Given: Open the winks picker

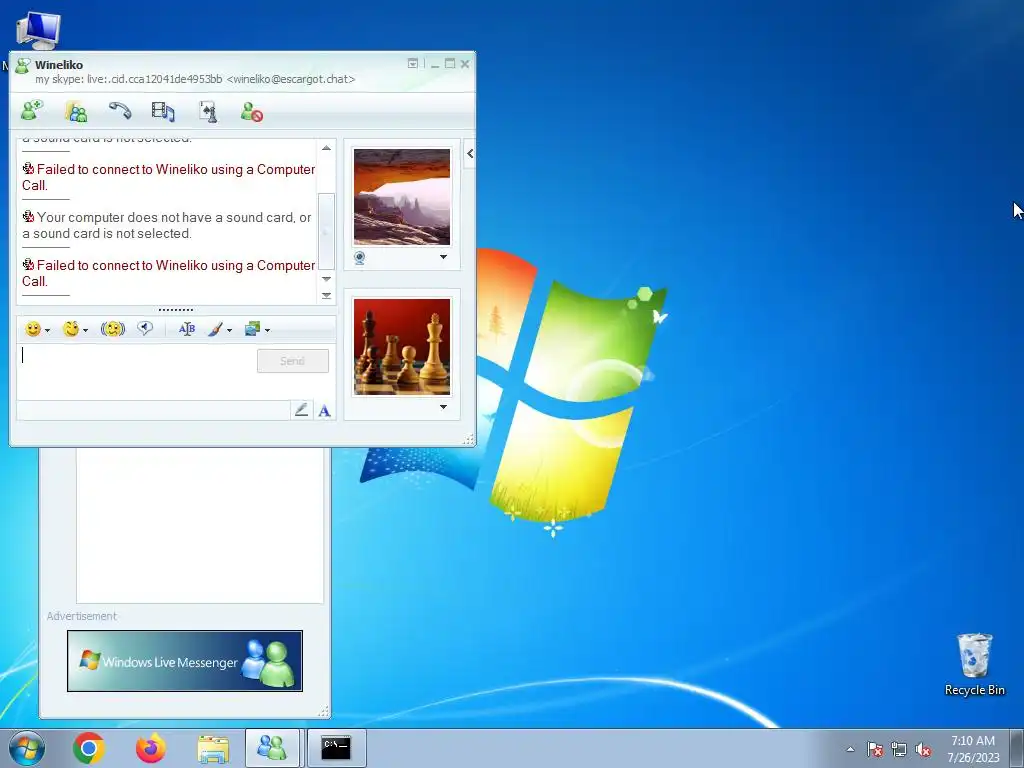Looking at the screenshot, I should 71,329.
